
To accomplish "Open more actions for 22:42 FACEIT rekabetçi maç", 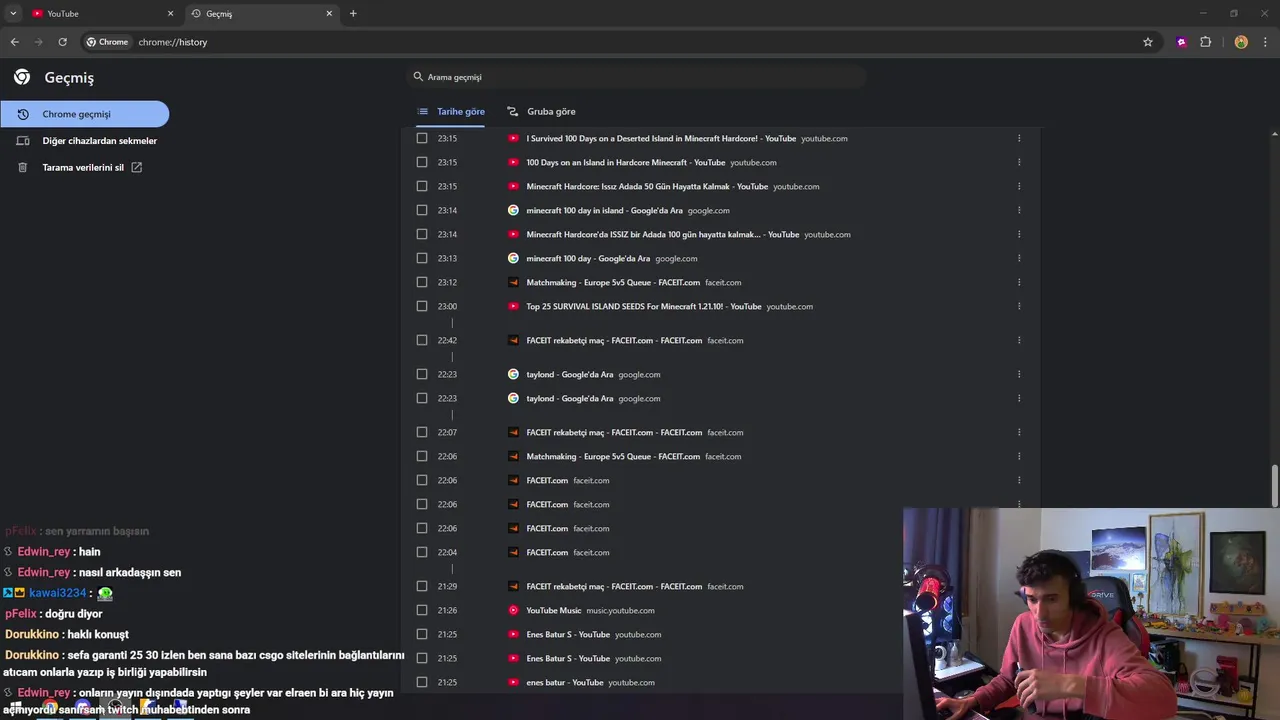I will pos(1019,340).
